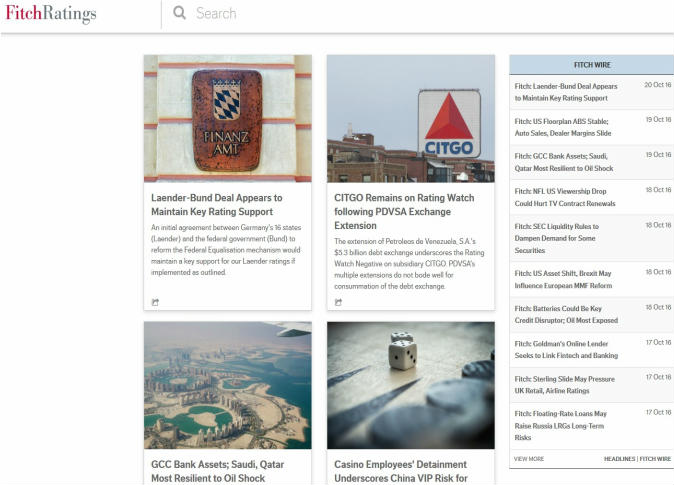Screen dimensions: 674x485
Task: Open wire item US Asset Shift, Brexit
Action: click(x=563, y=279)
